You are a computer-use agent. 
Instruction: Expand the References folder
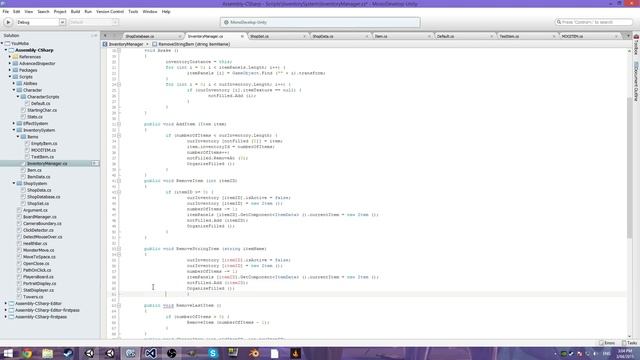10,57
